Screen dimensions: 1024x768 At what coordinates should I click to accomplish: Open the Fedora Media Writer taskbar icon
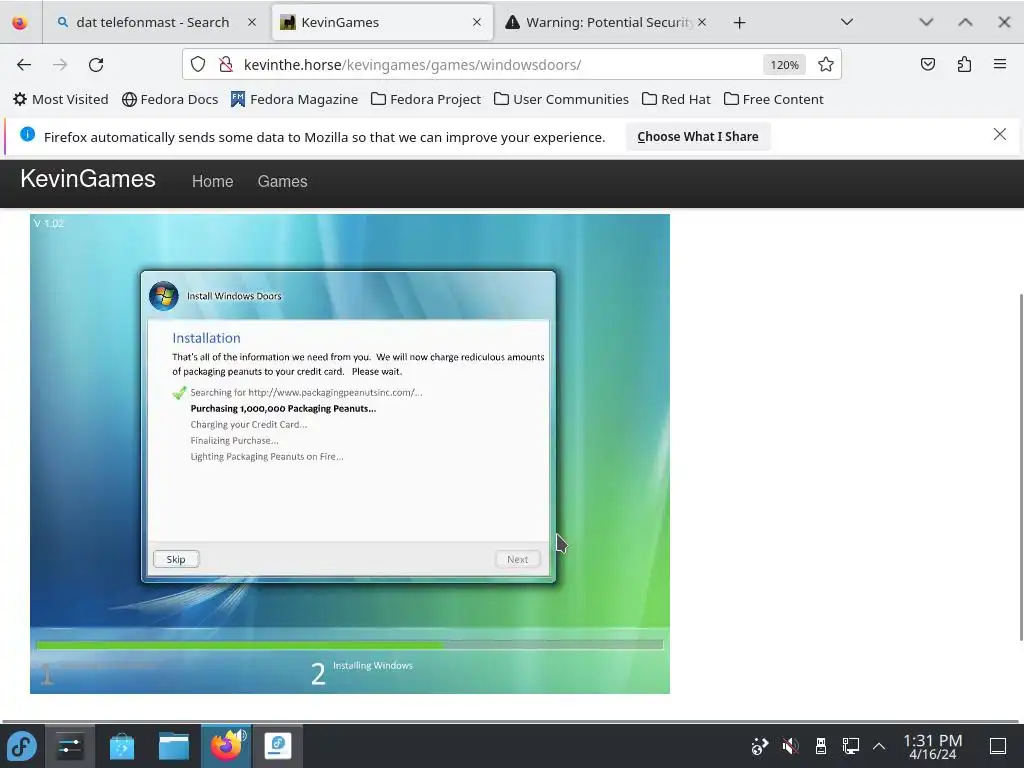(x=278, y=746)
